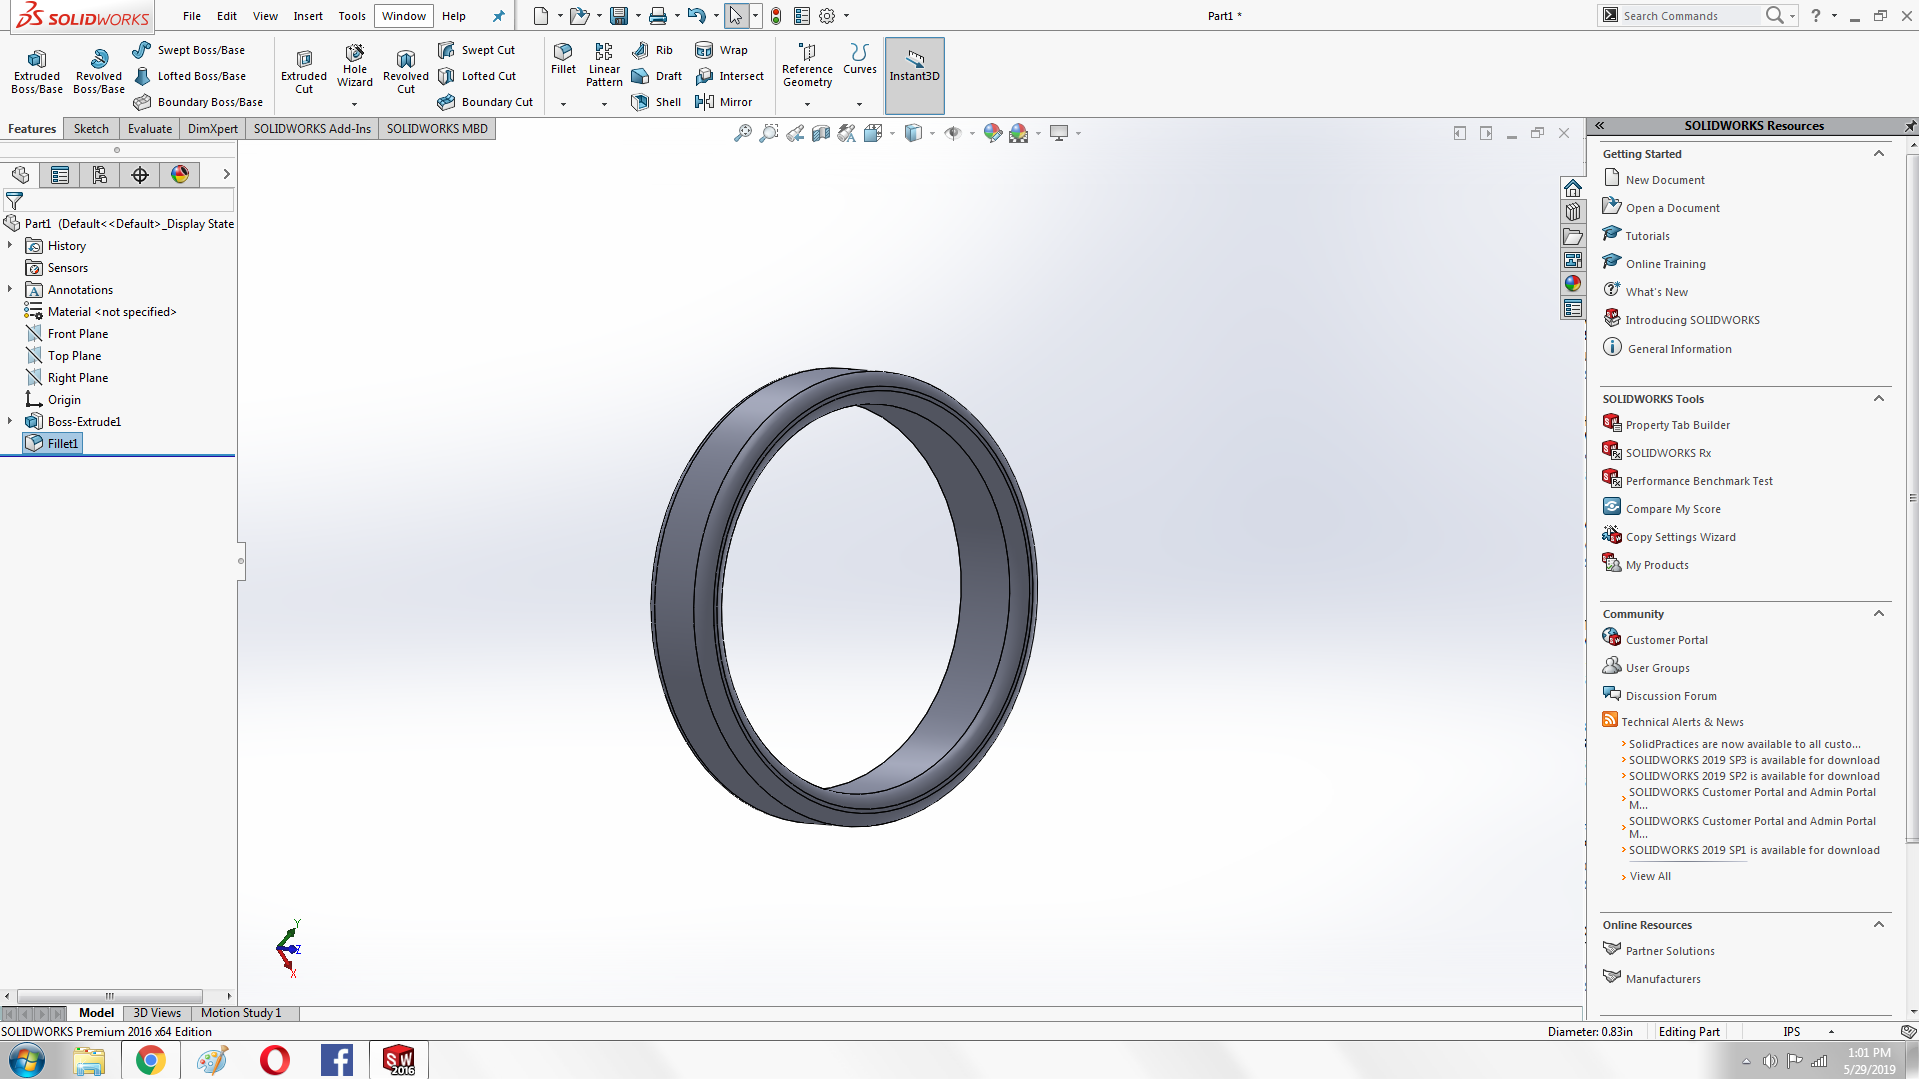Click the Search Commands field

1690,16
